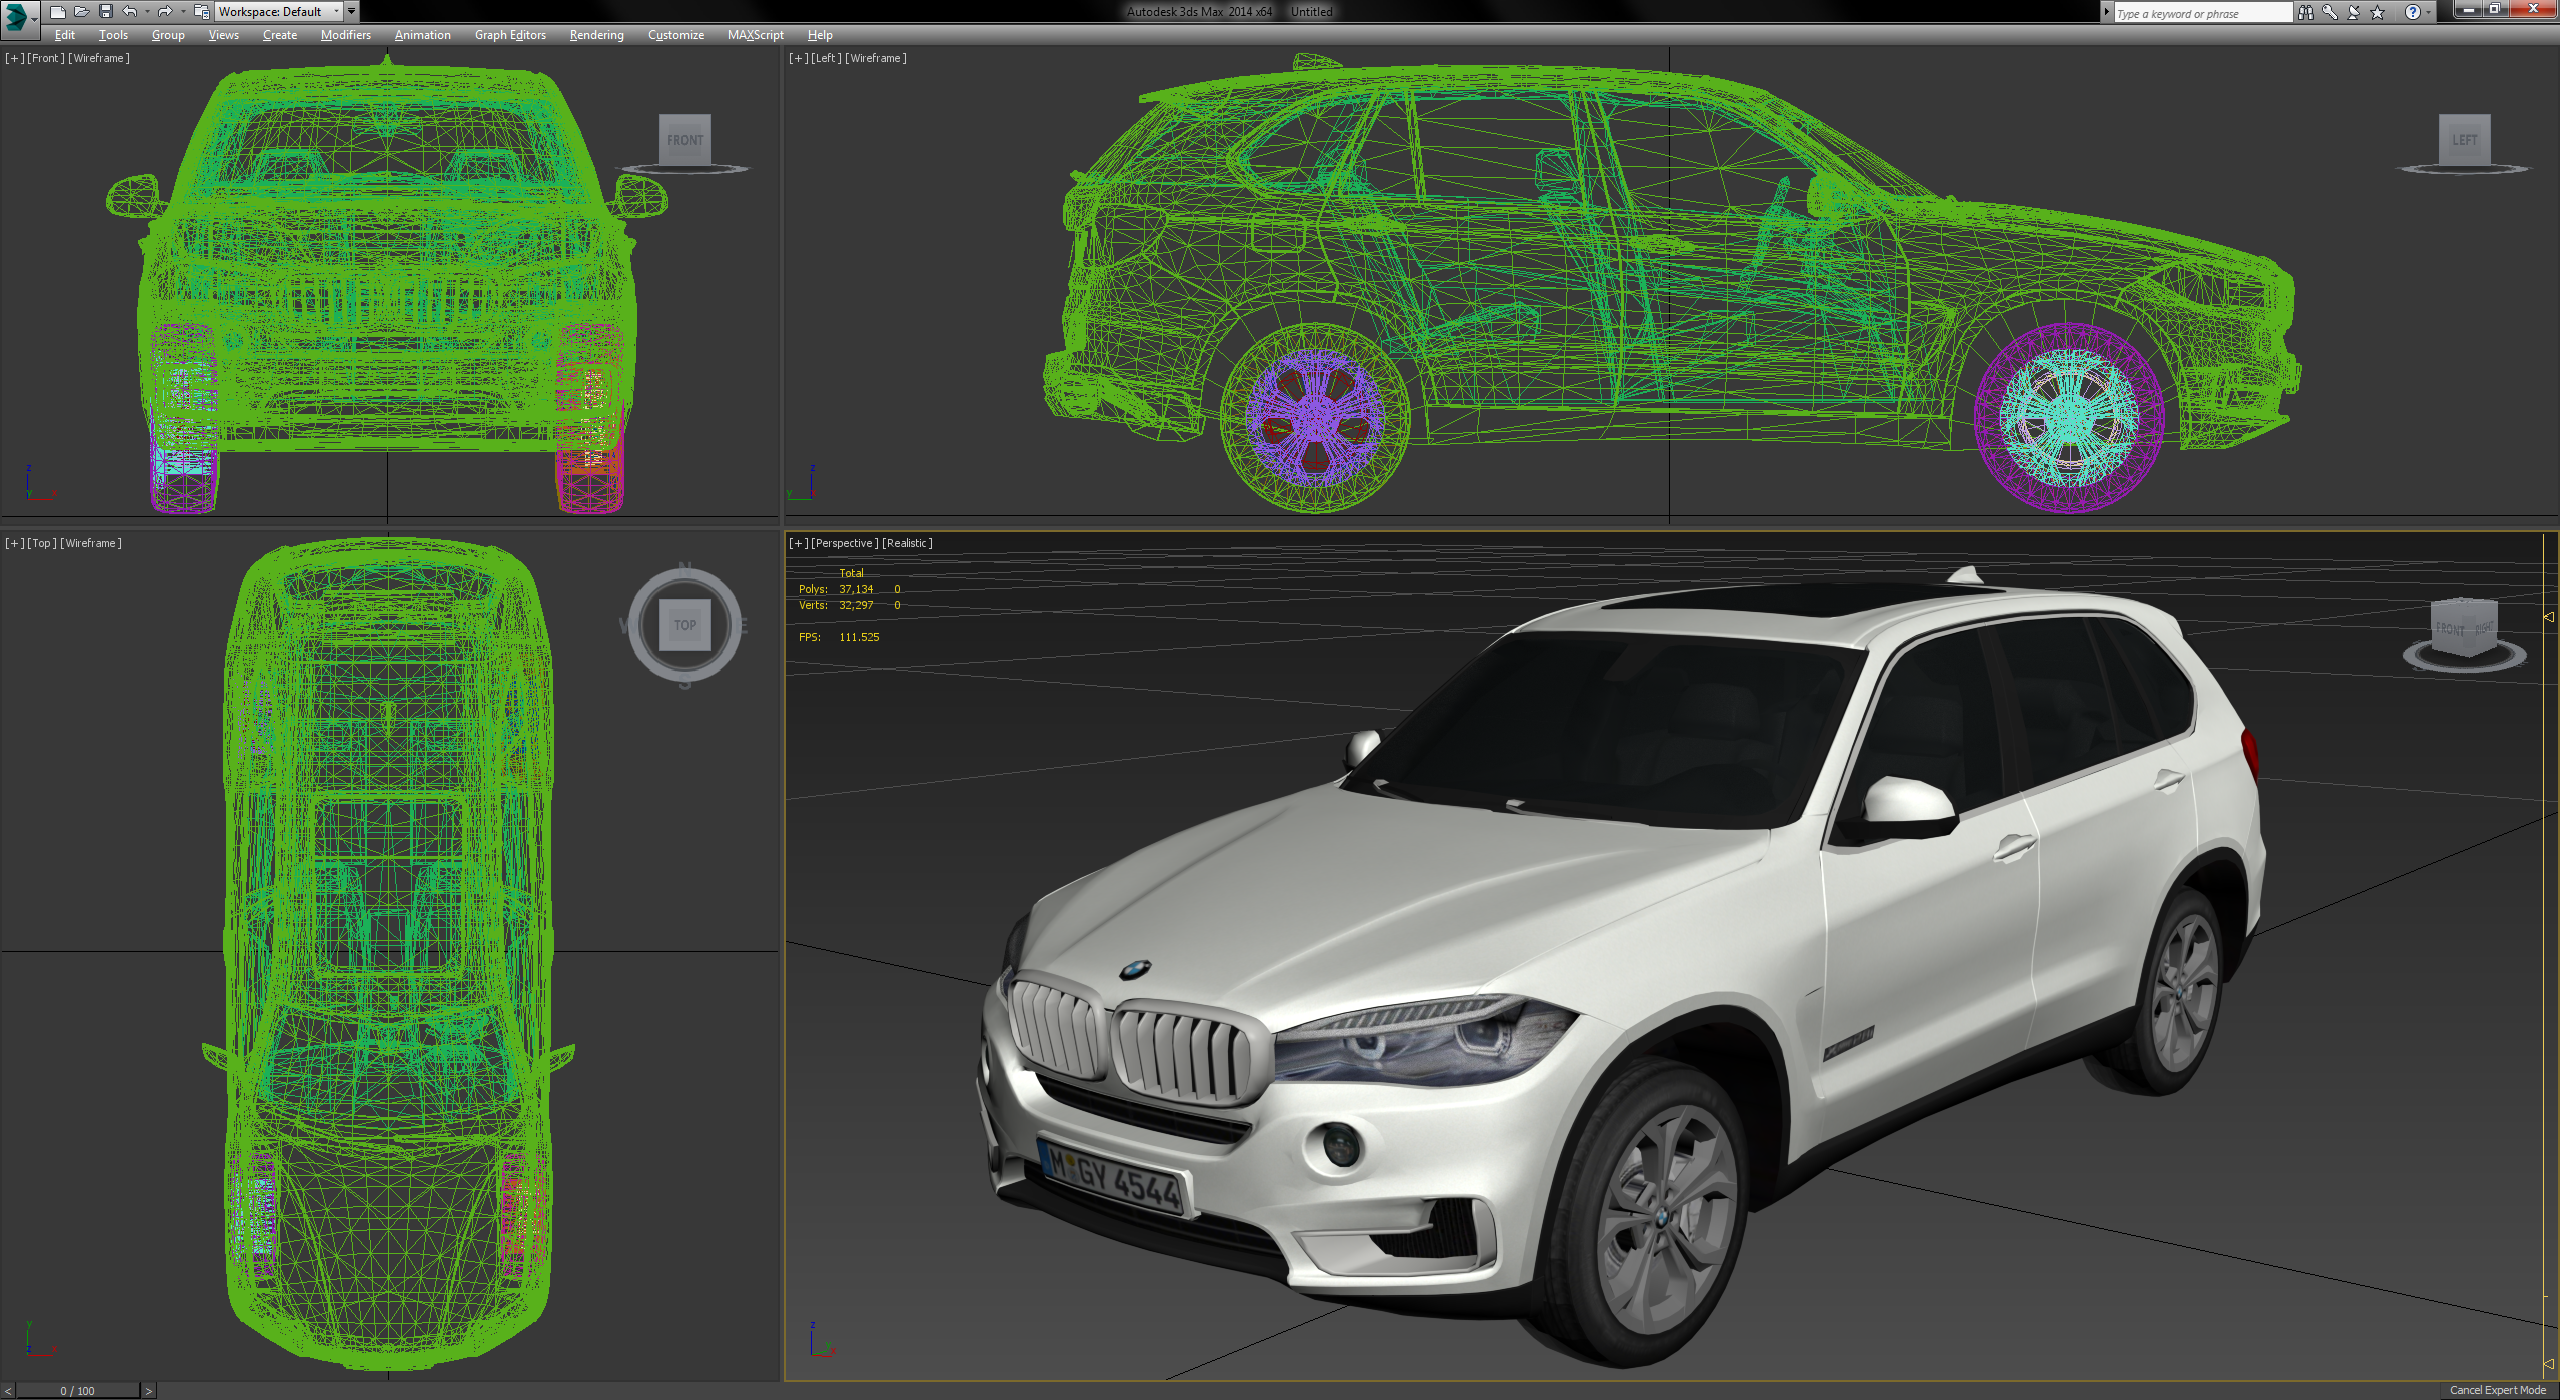Viewport: 2560px width, 1400px height.
Task: Click the keyword search input field
Action: (x=2200, y=12)
